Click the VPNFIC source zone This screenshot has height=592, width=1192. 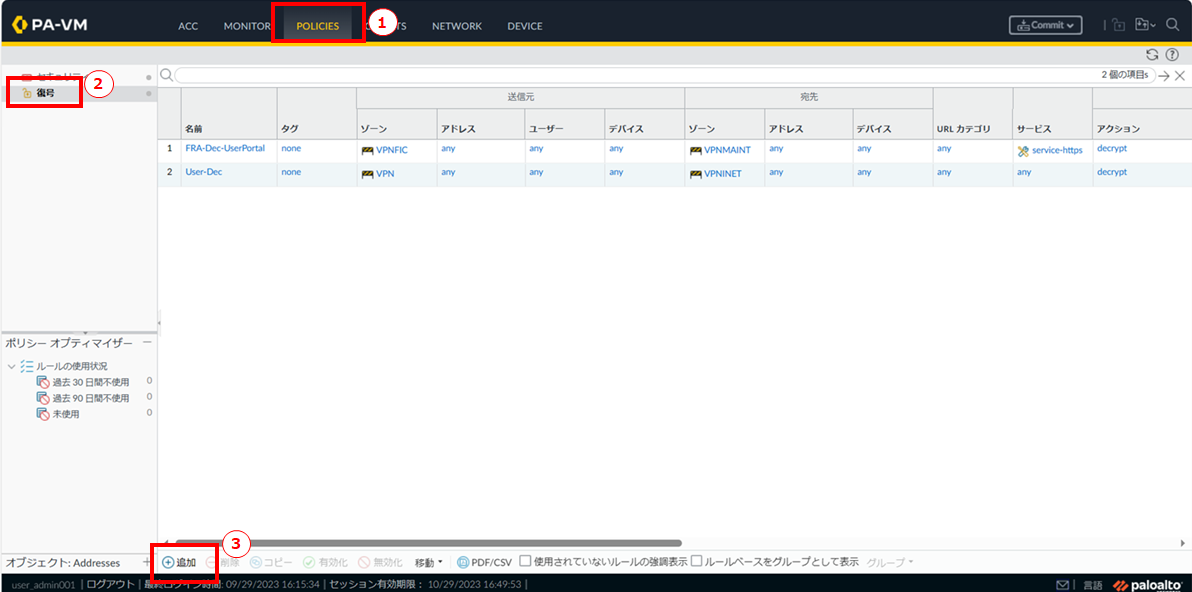coord(392,150)
